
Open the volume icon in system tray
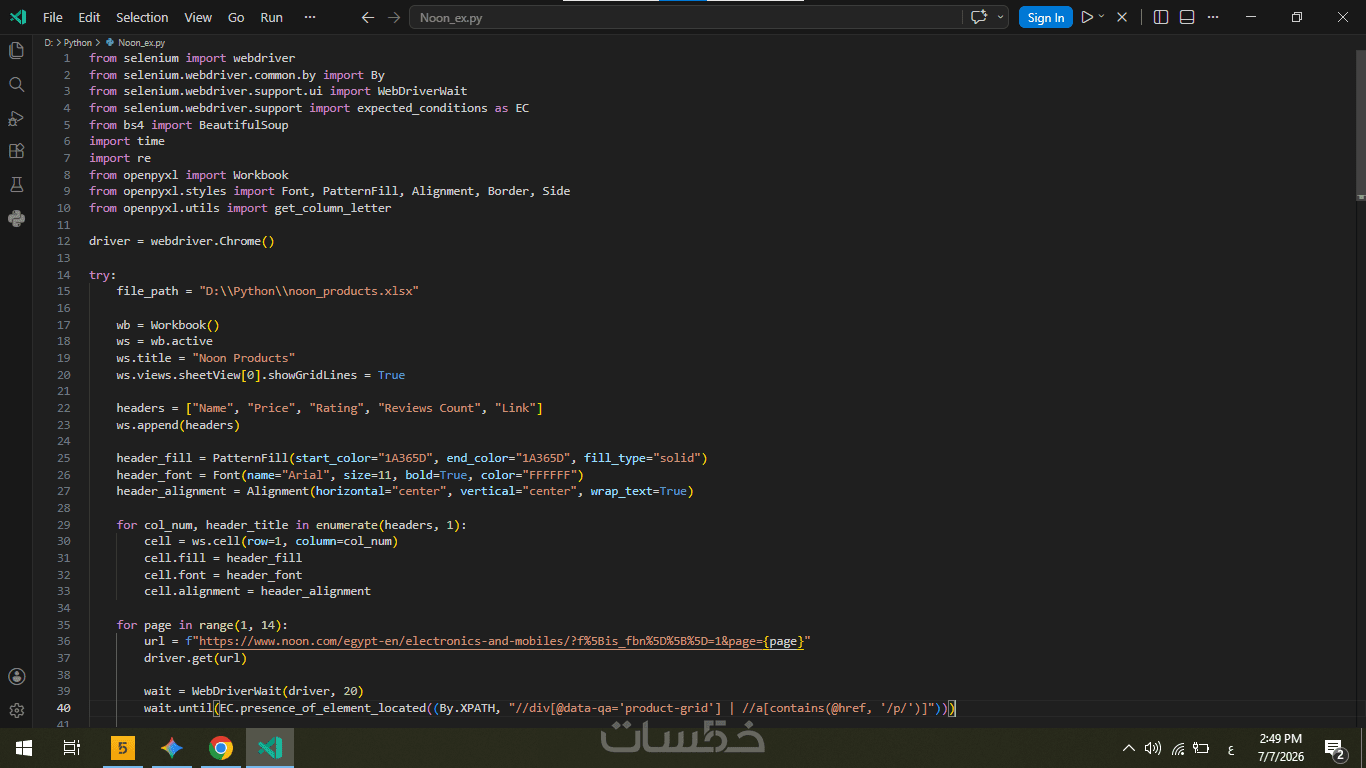tap(1153, 748)
